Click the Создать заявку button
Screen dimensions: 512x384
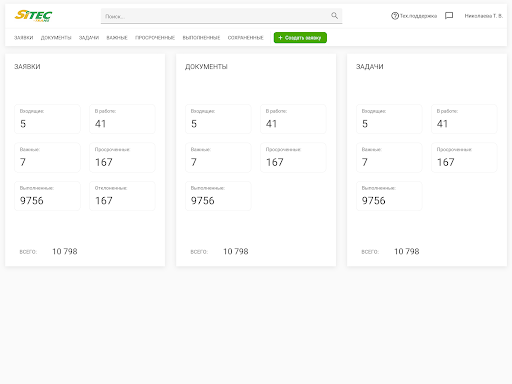tap(300, 38)
